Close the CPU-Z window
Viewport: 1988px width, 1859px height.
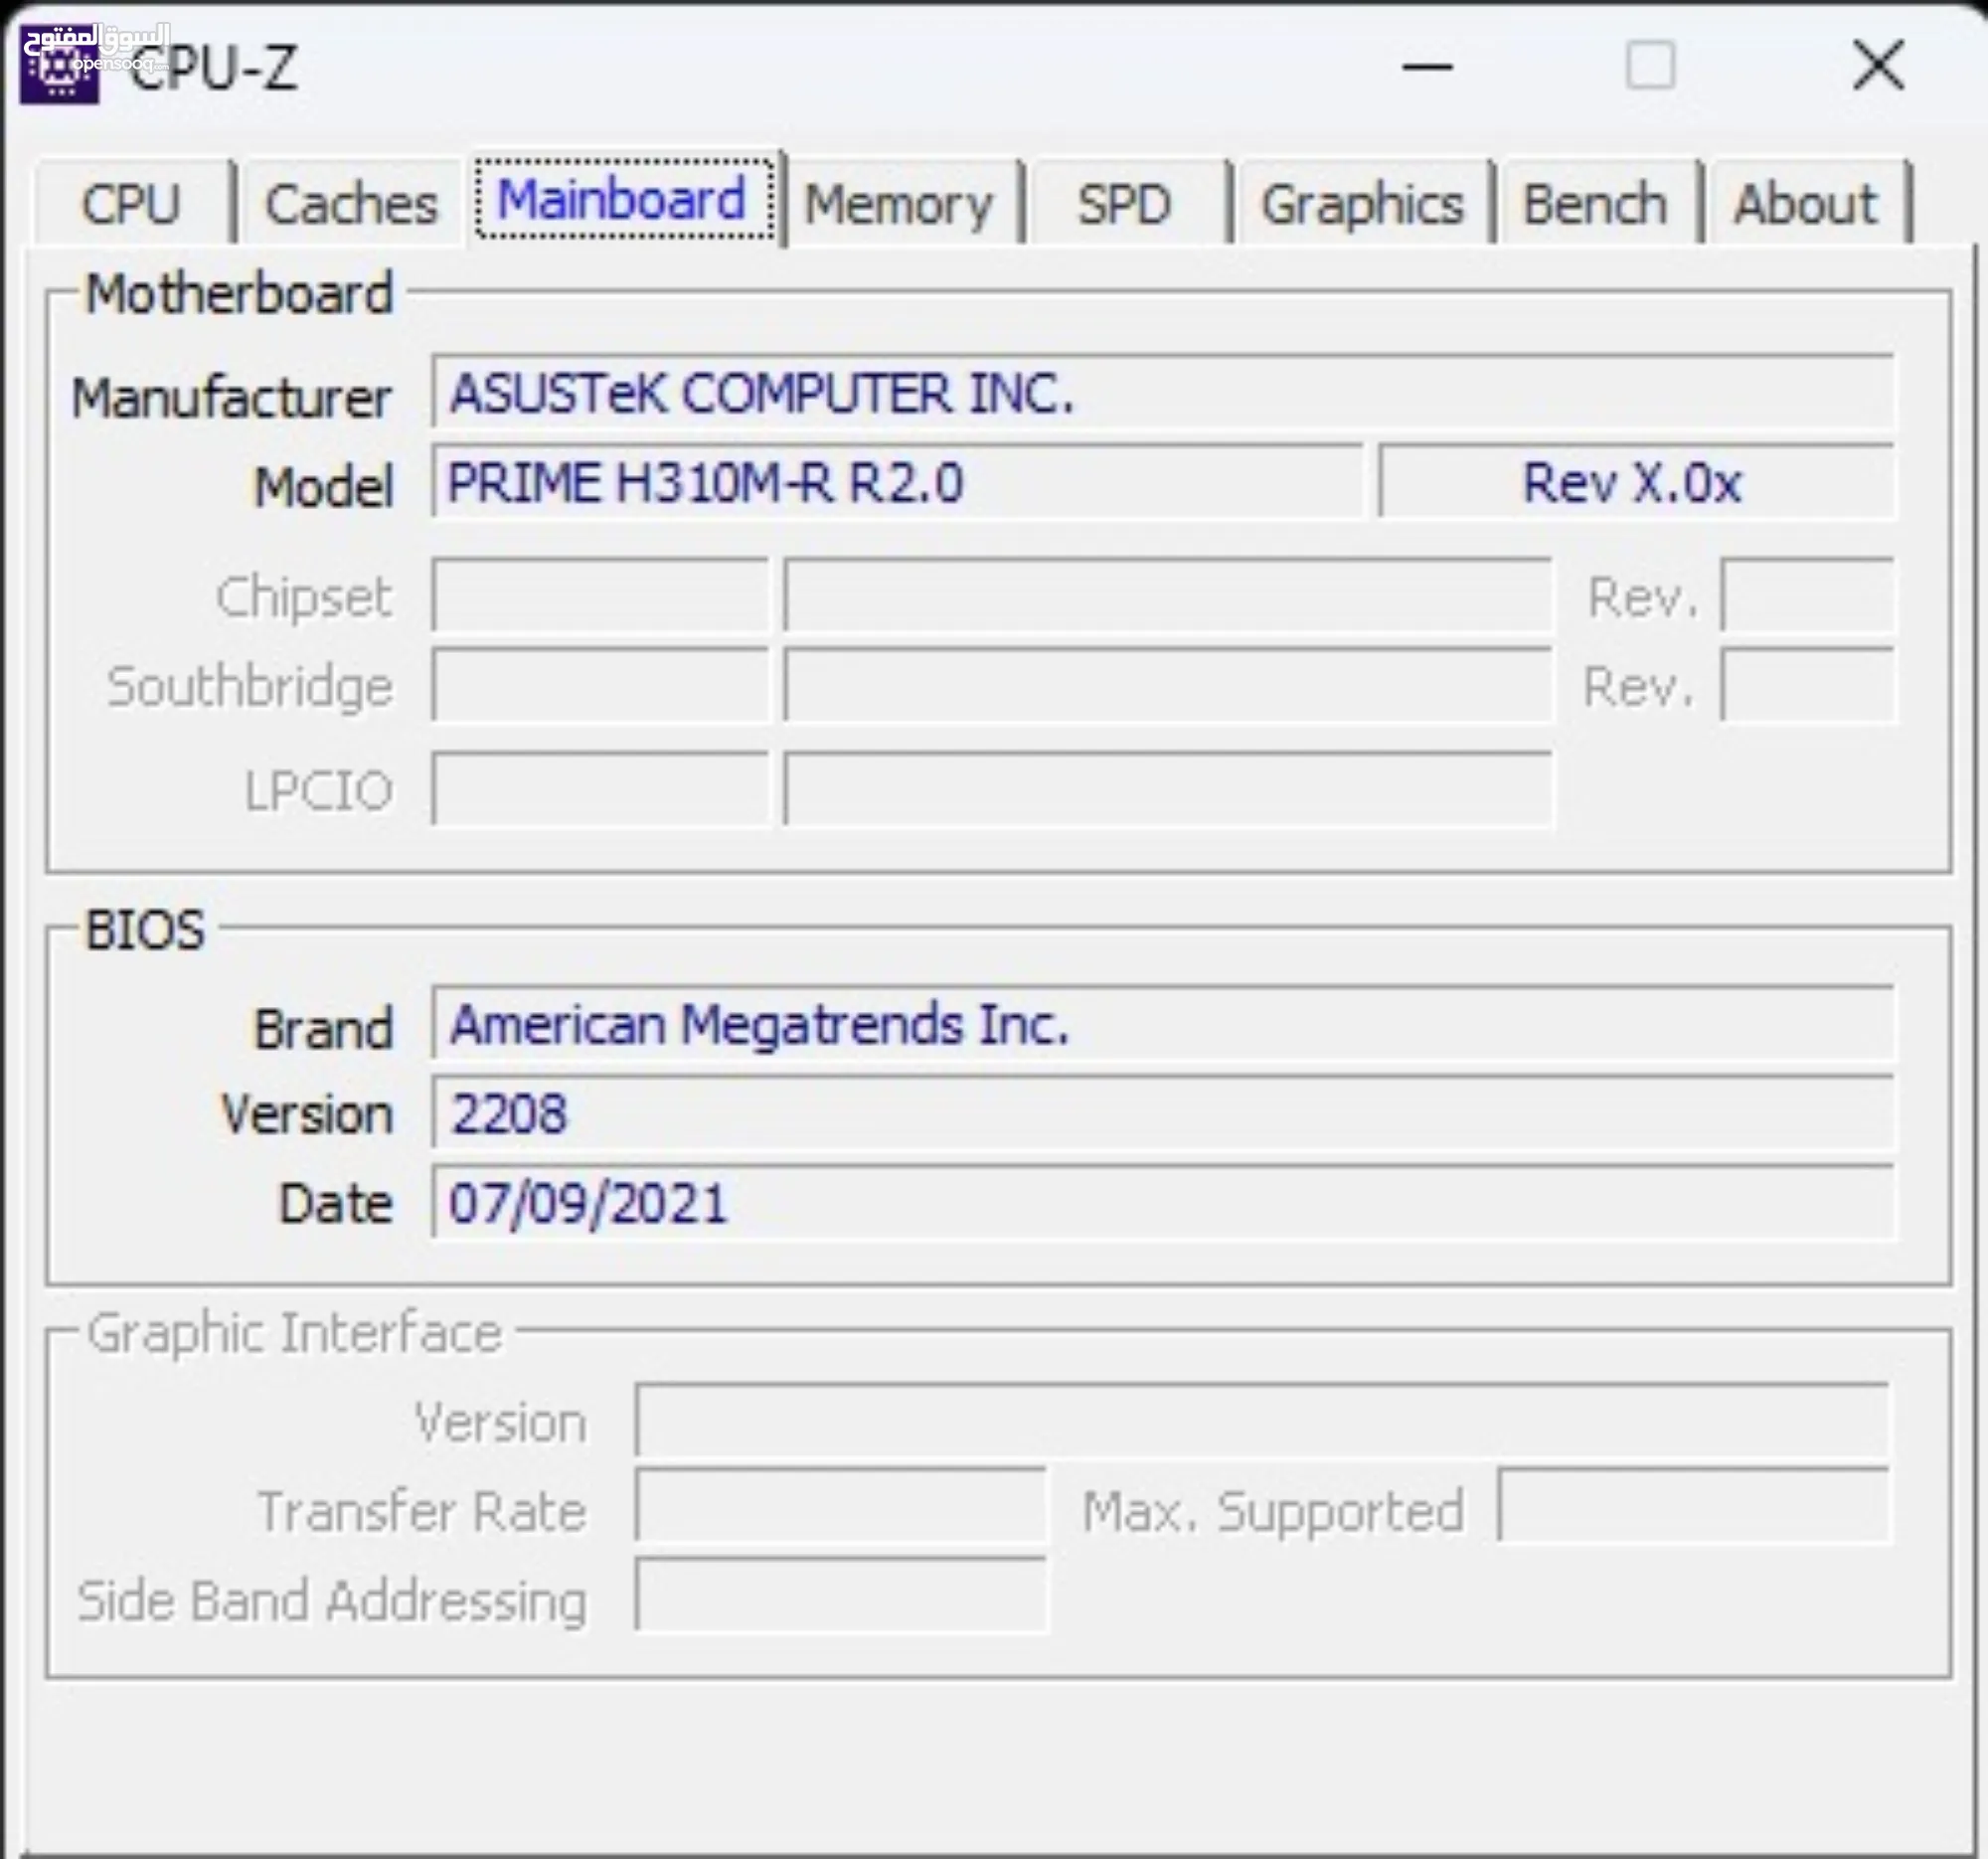(x=1877, y=66)
